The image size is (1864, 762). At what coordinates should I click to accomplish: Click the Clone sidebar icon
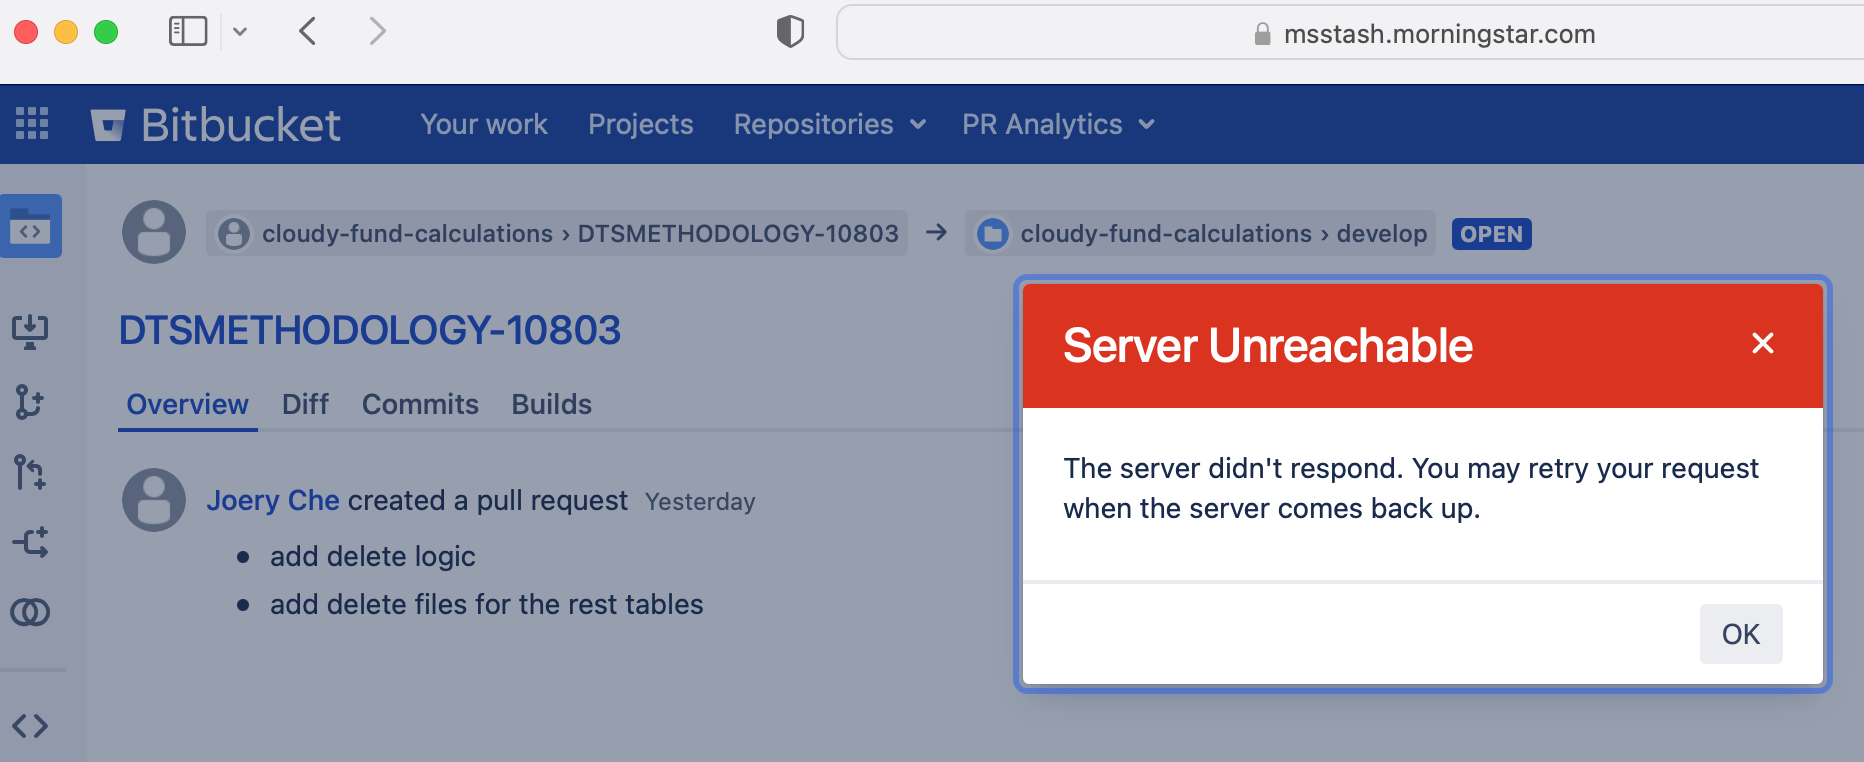(x=30, y=331)
